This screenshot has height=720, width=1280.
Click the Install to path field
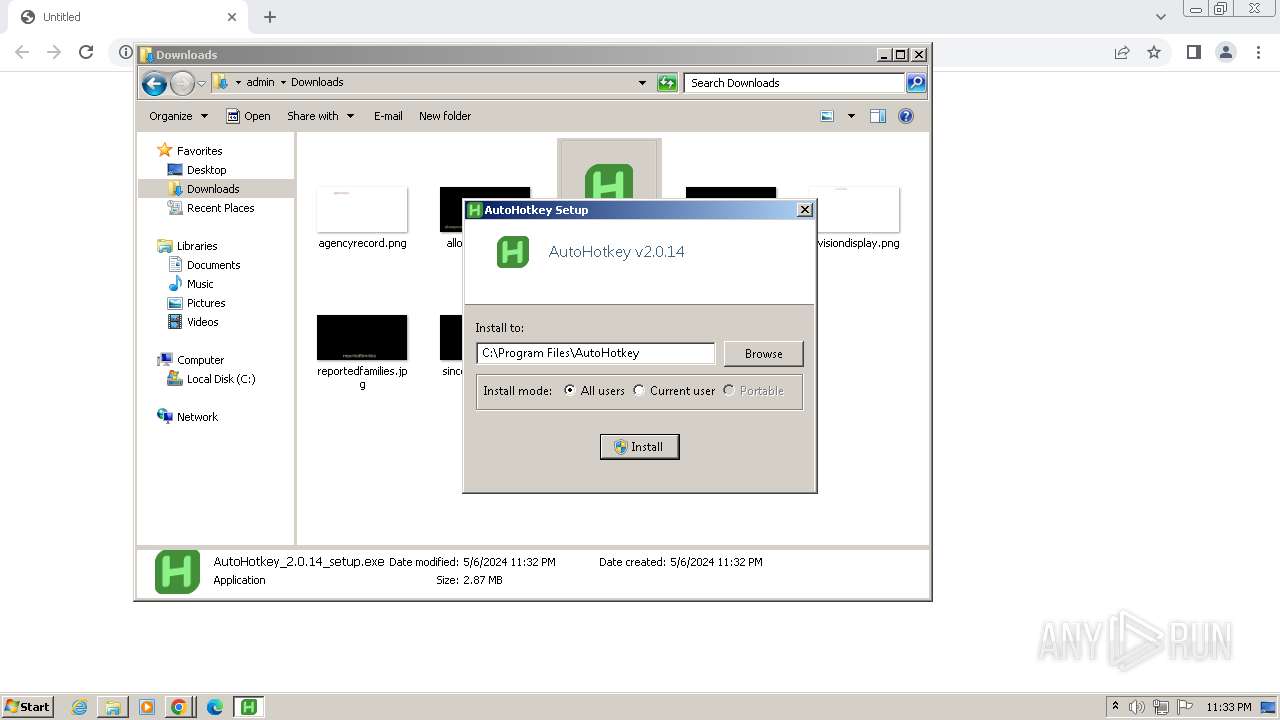point(596,353)
